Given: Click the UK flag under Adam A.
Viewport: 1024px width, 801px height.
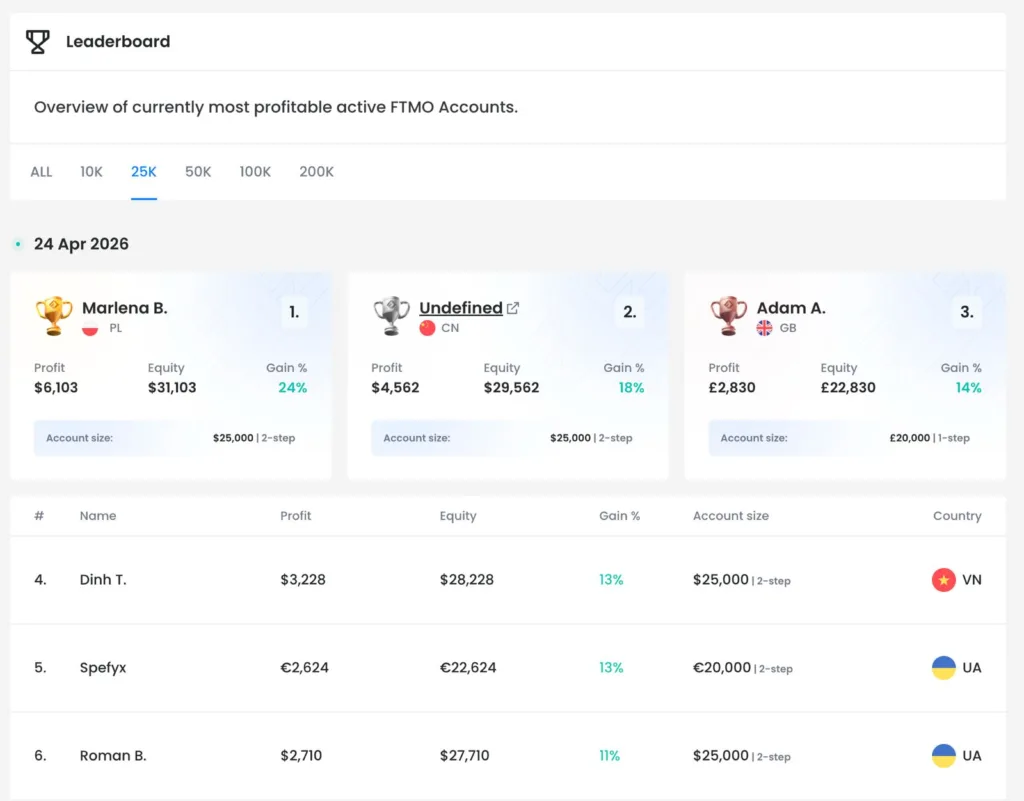Looking at the screenshot, I should click(x=764, y=328).
